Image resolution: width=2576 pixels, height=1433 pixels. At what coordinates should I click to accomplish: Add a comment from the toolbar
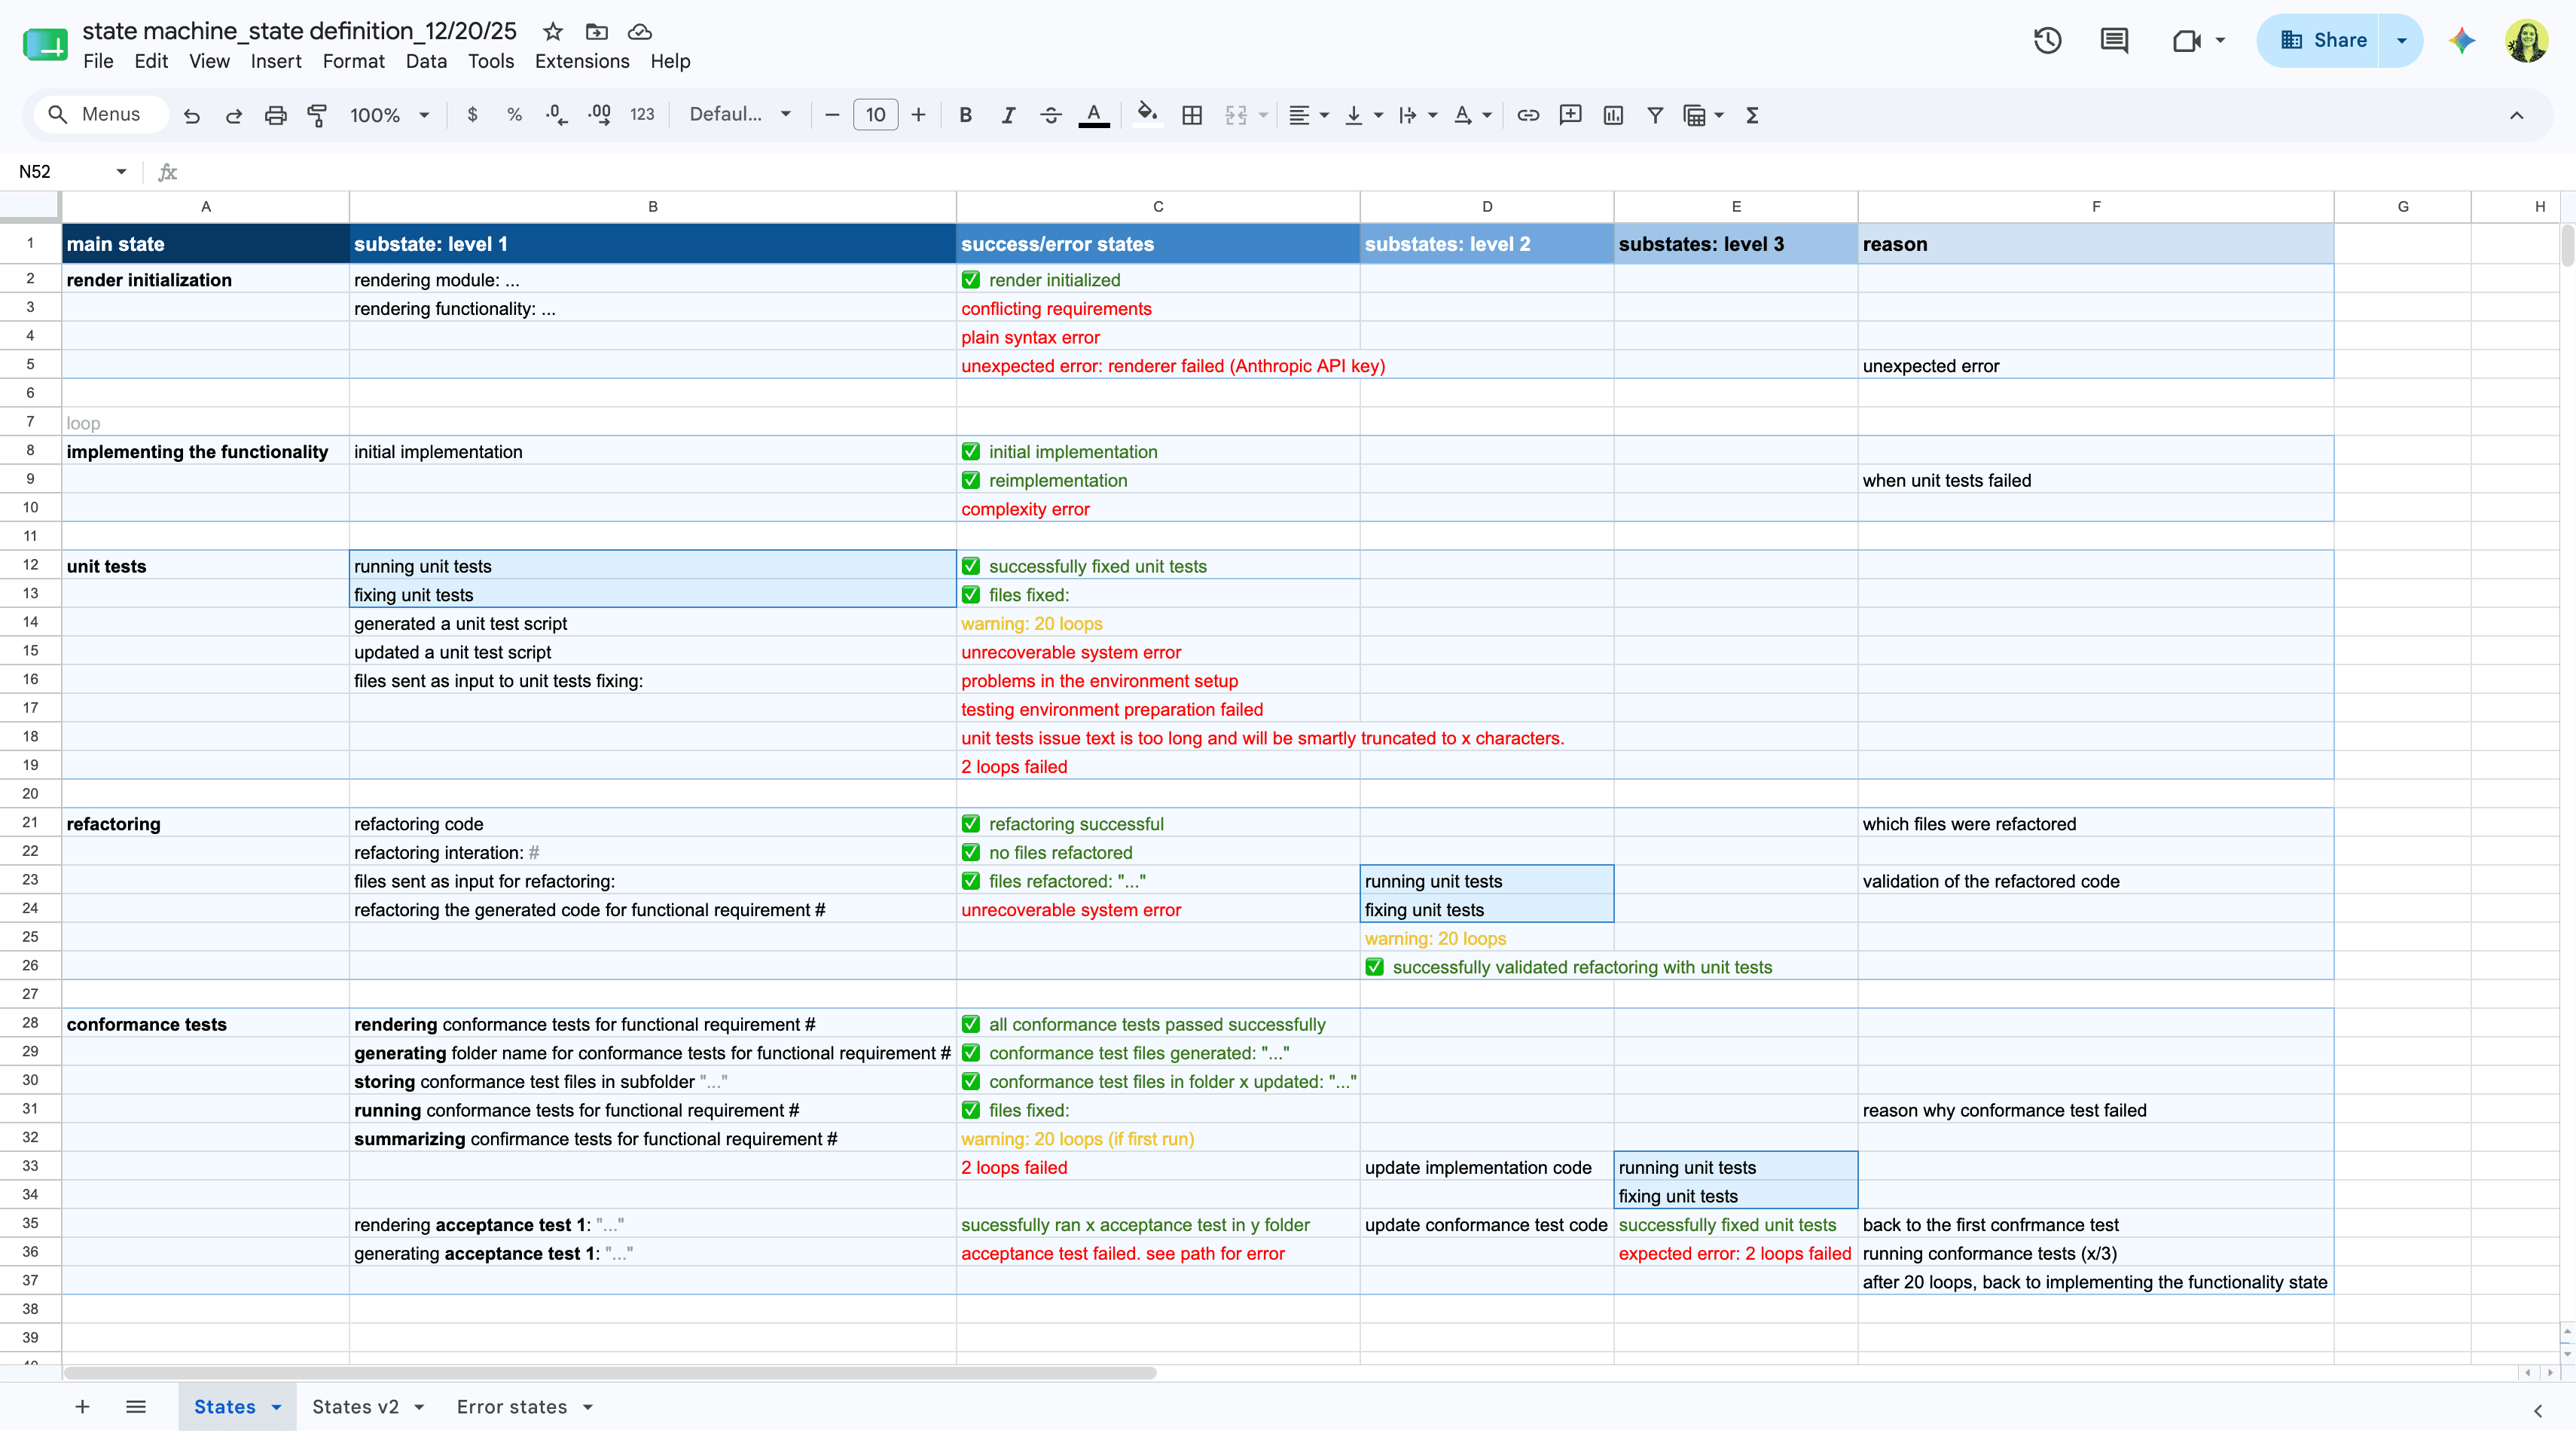[x=1570, y=115]
